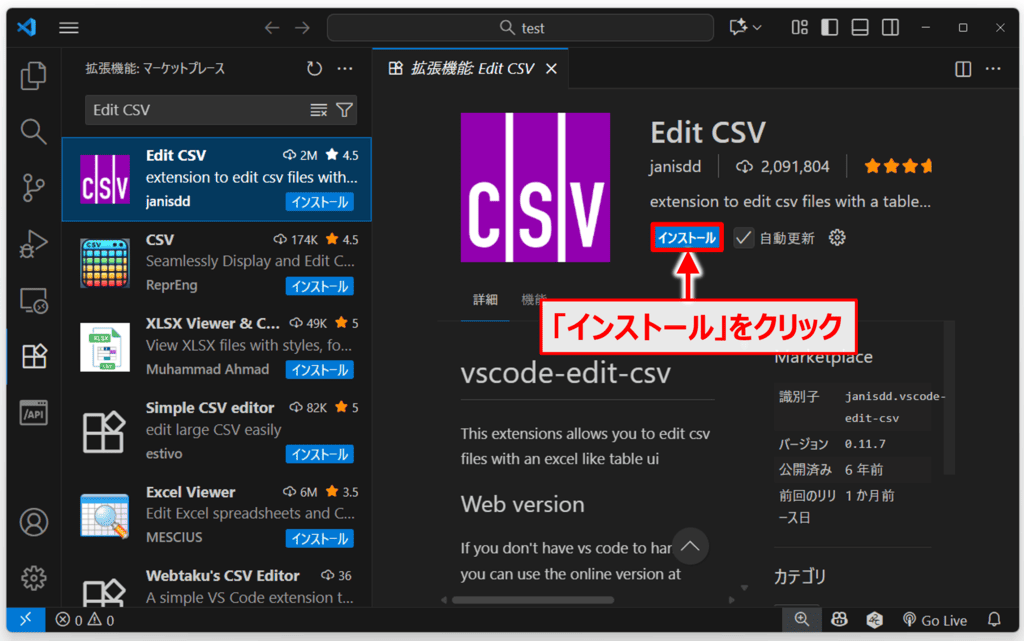This screenshot has width=1024, height=641.
Task: Expand the Manage gear menu in activity bar
Action: tap(34, 577)
